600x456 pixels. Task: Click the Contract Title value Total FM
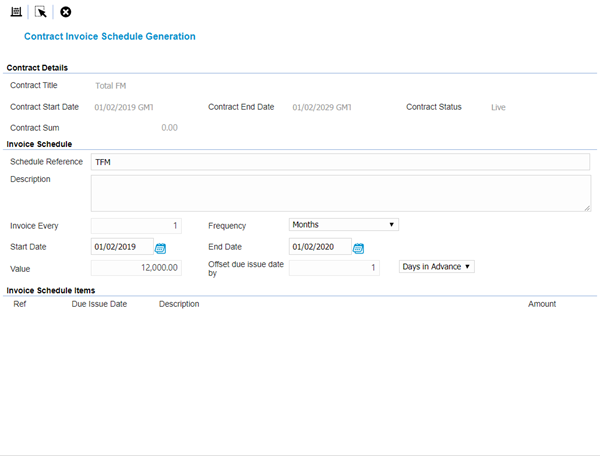coord(110,86)
